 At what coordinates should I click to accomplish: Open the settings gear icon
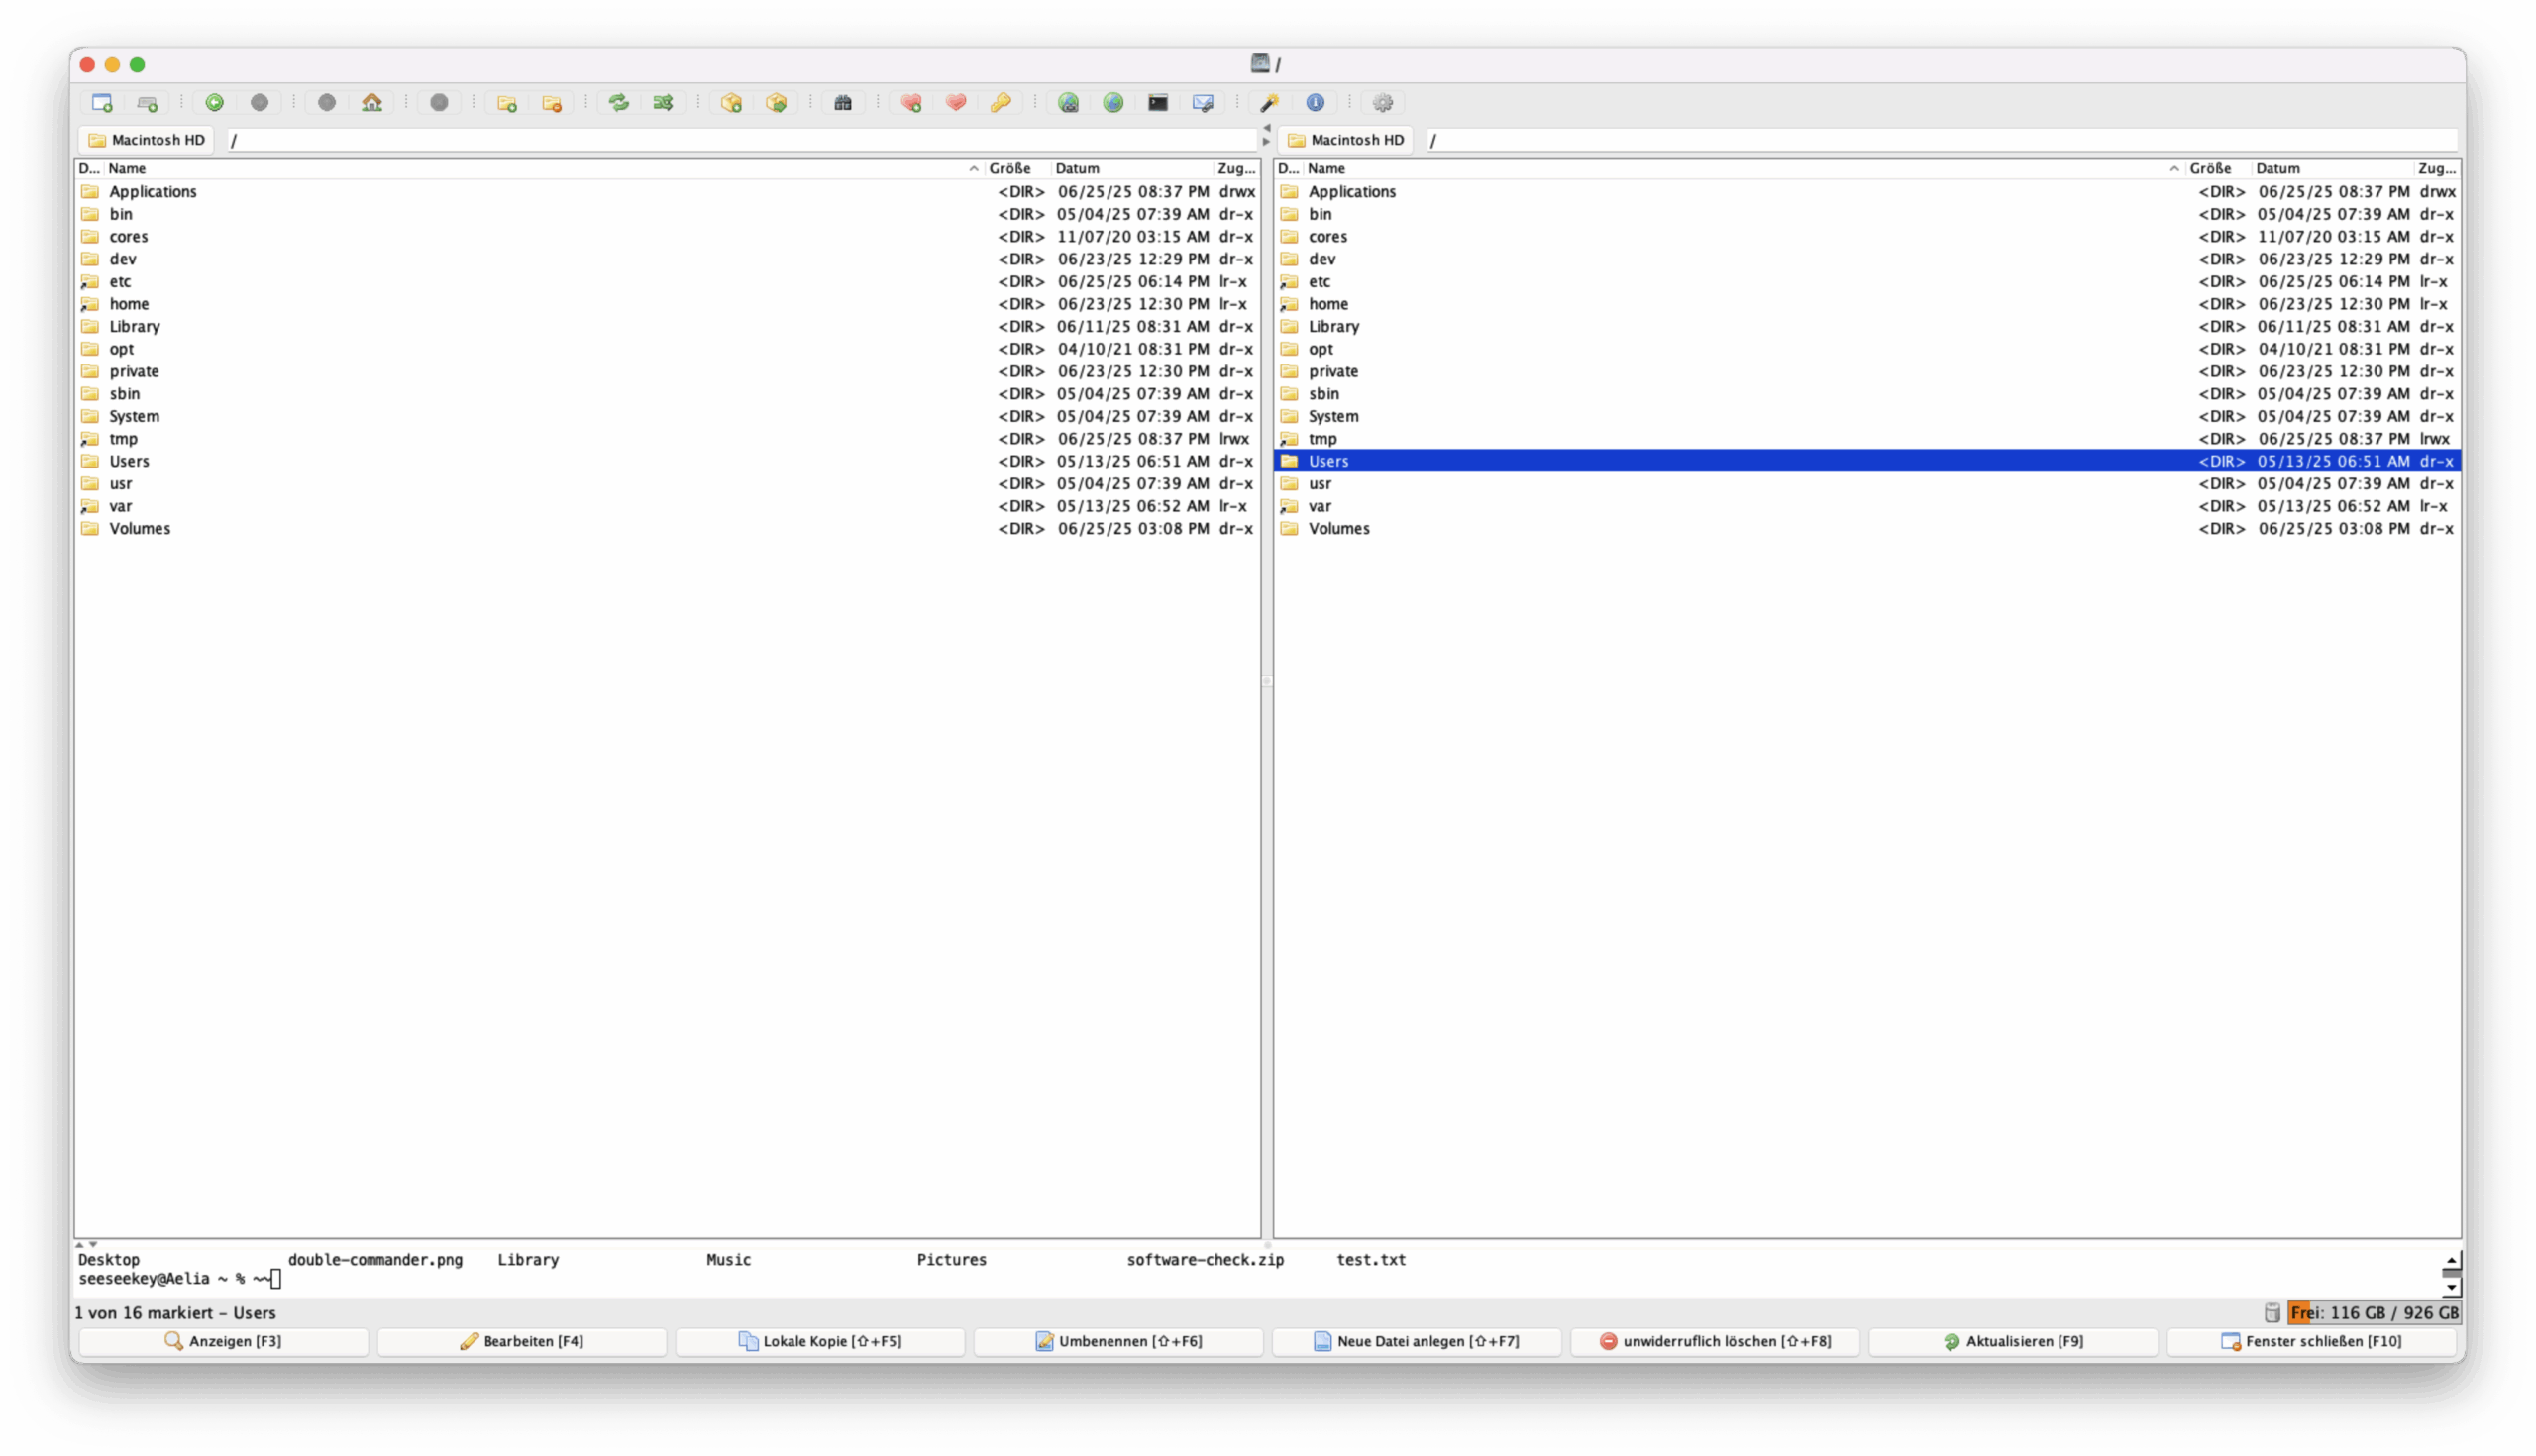[1383, 102]
